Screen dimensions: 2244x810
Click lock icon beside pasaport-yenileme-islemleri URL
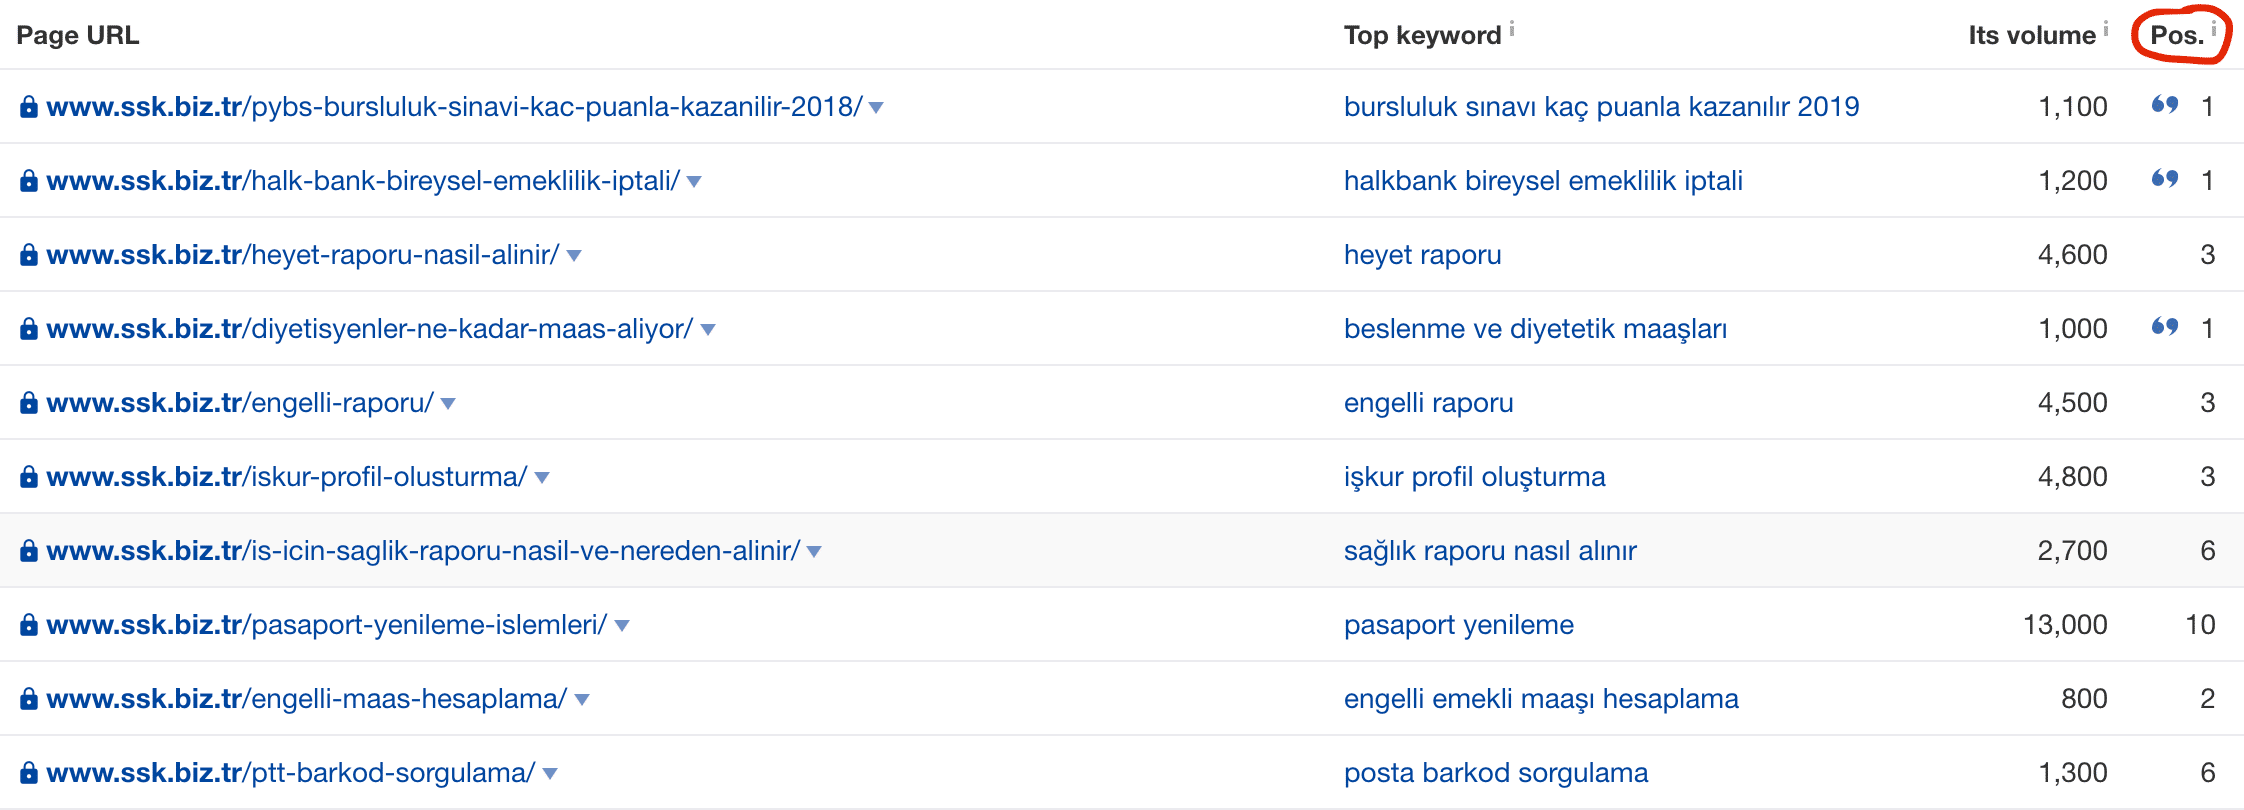tap(29, 625)
